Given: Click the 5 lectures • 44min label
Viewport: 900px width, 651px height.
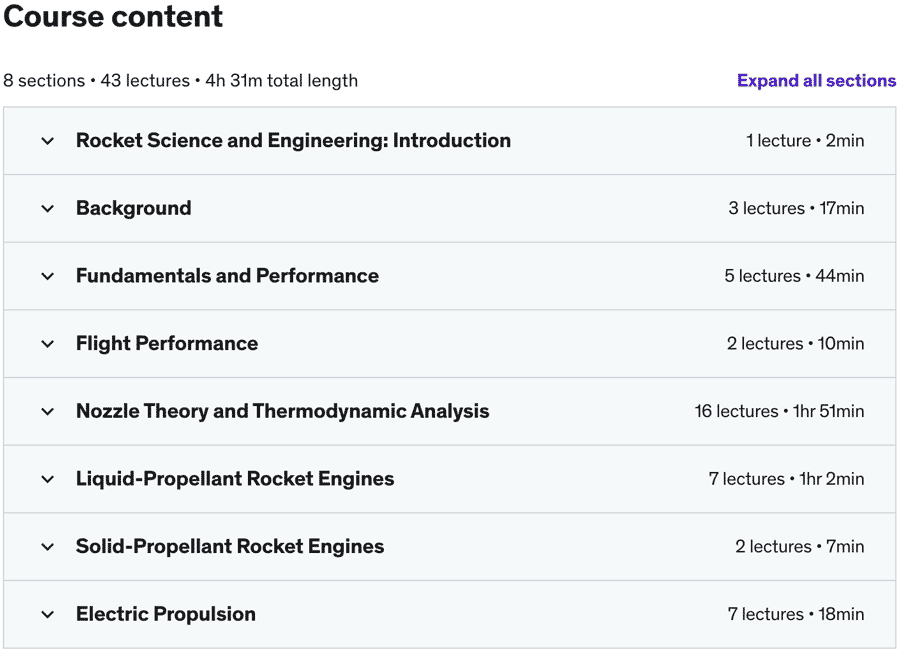Looking at the screenshot, I should pyautogui.click(x=794, y=276).
